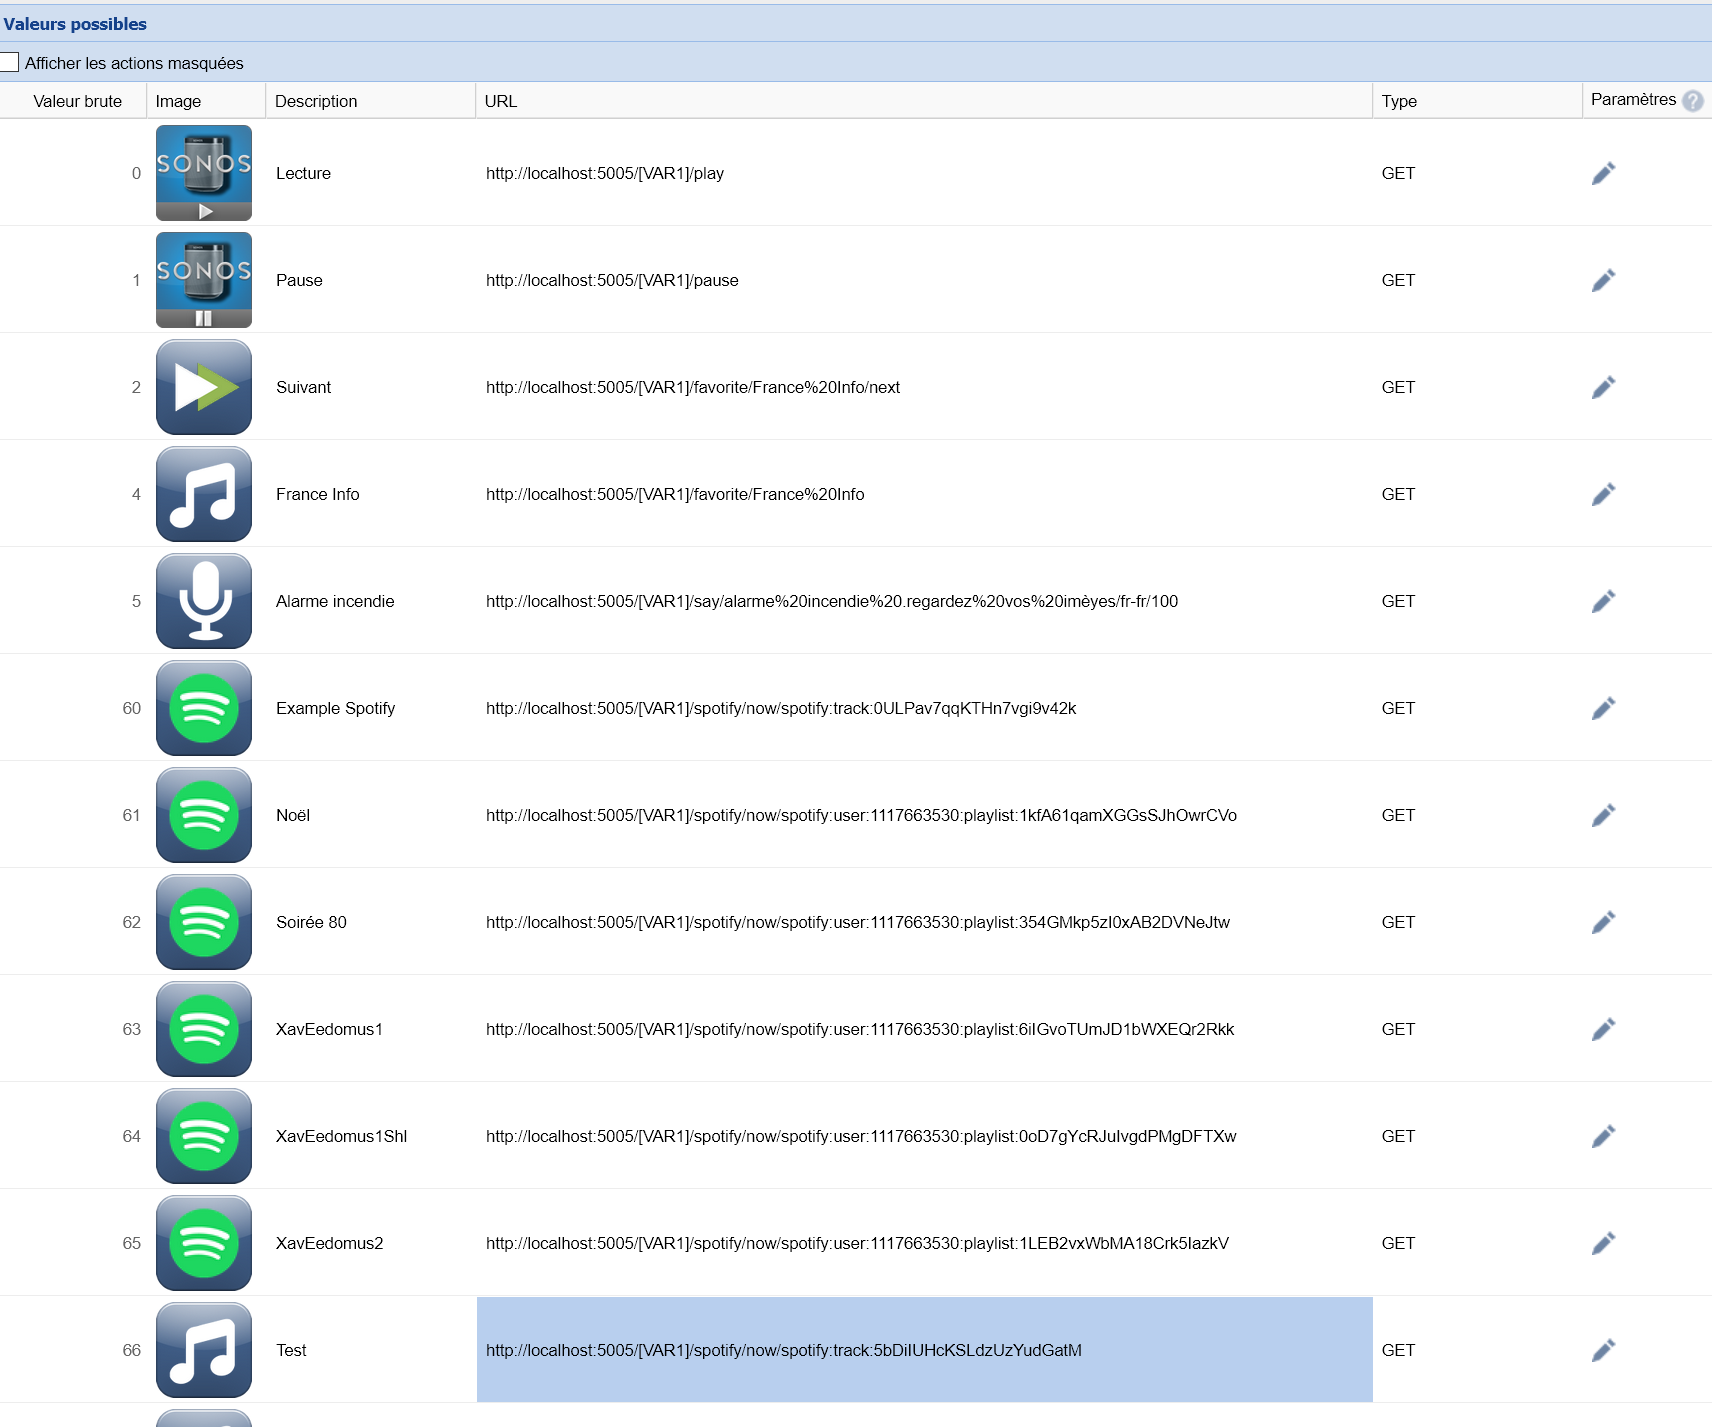1712x1427 pixels.
Task: Select the Spotify image for XavEedomus2
Action: tap(204, 1243)
